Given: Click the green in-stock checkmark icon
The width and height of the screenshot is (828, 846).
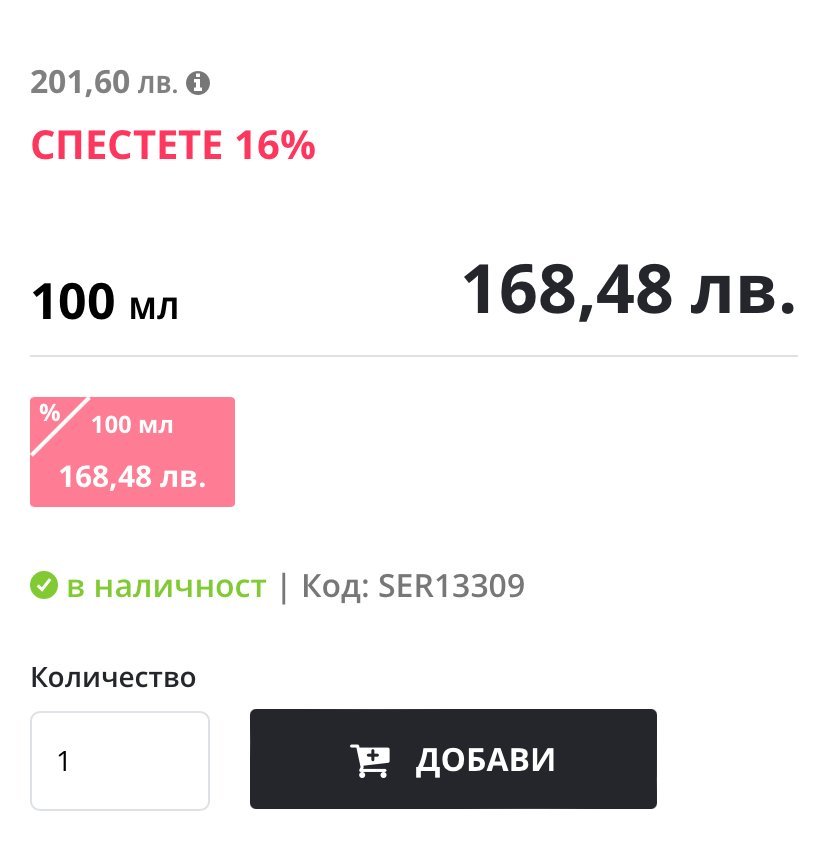Looking at the screenshot, I should point(43,586).
